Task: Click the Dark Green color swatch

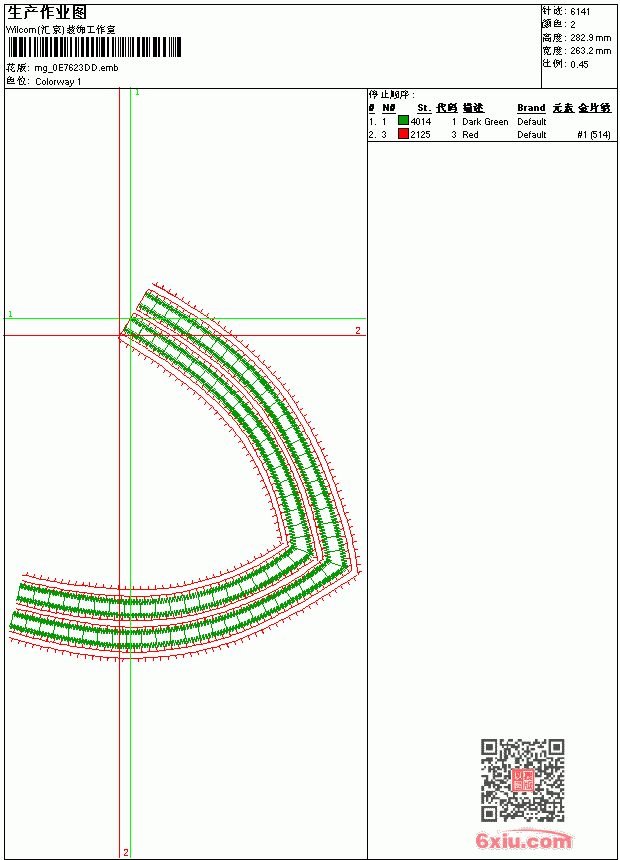Action: point(403,121)
